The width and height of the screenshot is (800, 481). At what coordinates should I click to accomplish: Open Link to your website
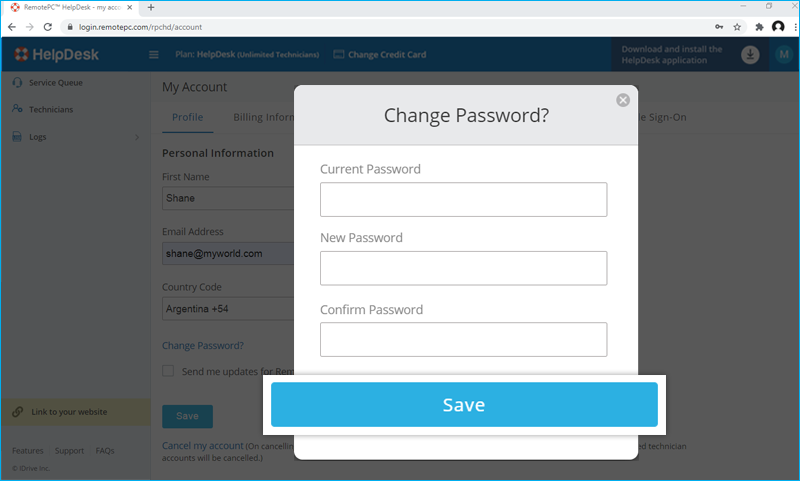[x=68, y=412]
